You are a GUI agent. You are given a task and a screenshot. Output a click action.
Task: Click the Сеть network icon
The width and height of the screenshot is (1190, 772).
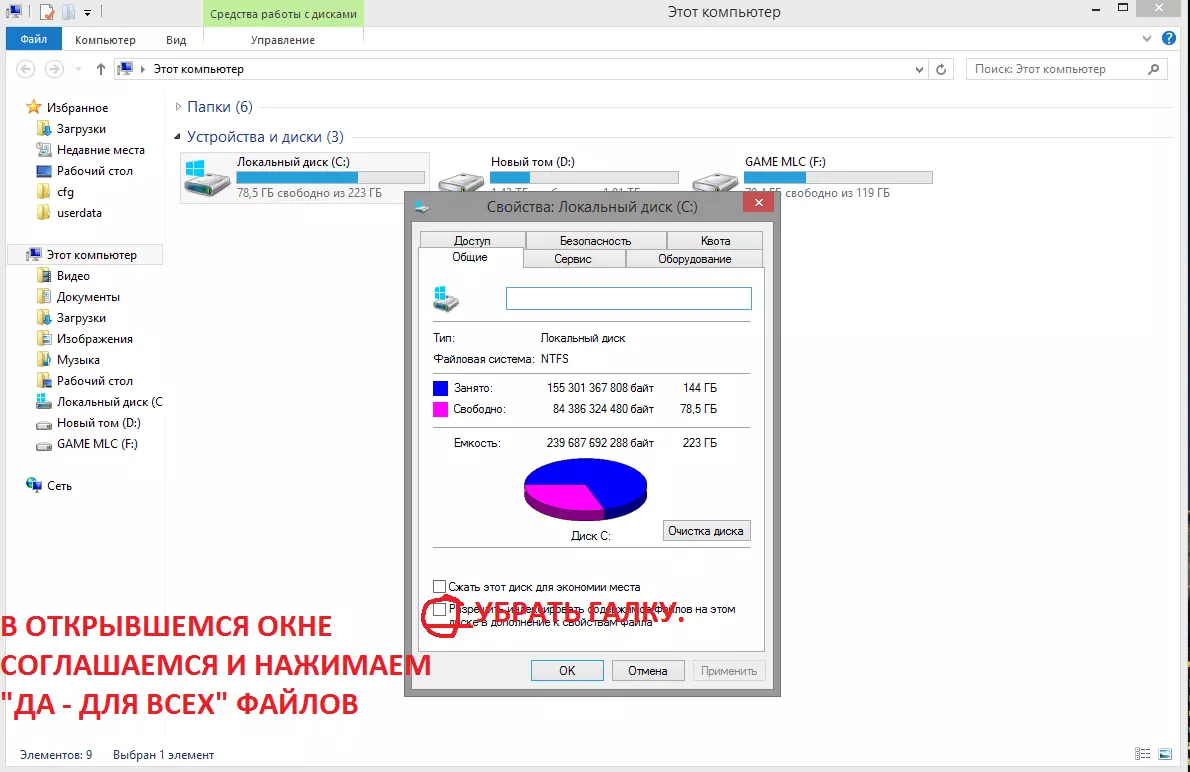tap(34, 485)
